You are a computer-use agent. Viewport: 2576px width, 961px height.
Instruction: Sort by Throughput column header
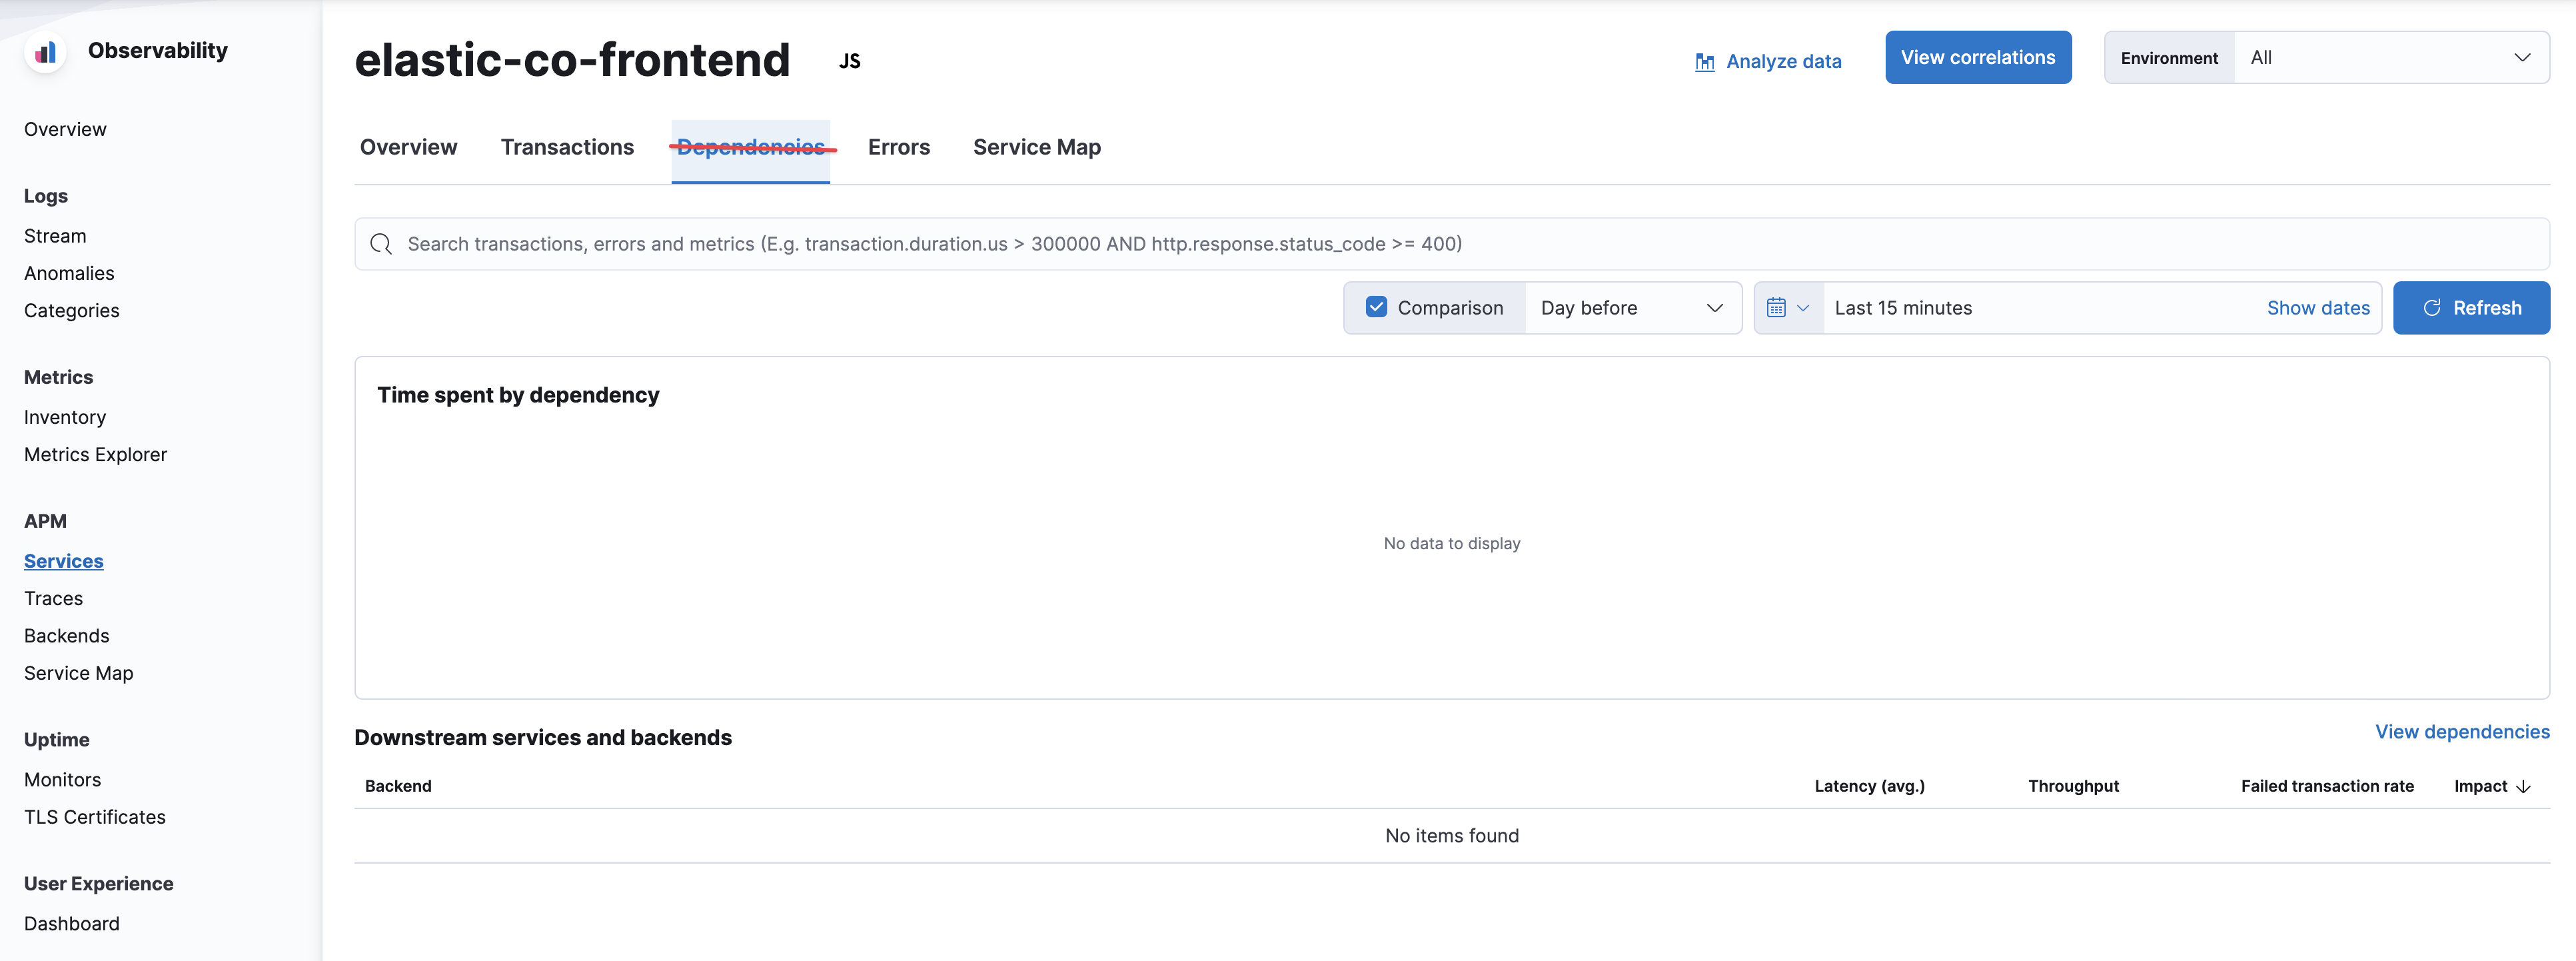pos(2073,786)
